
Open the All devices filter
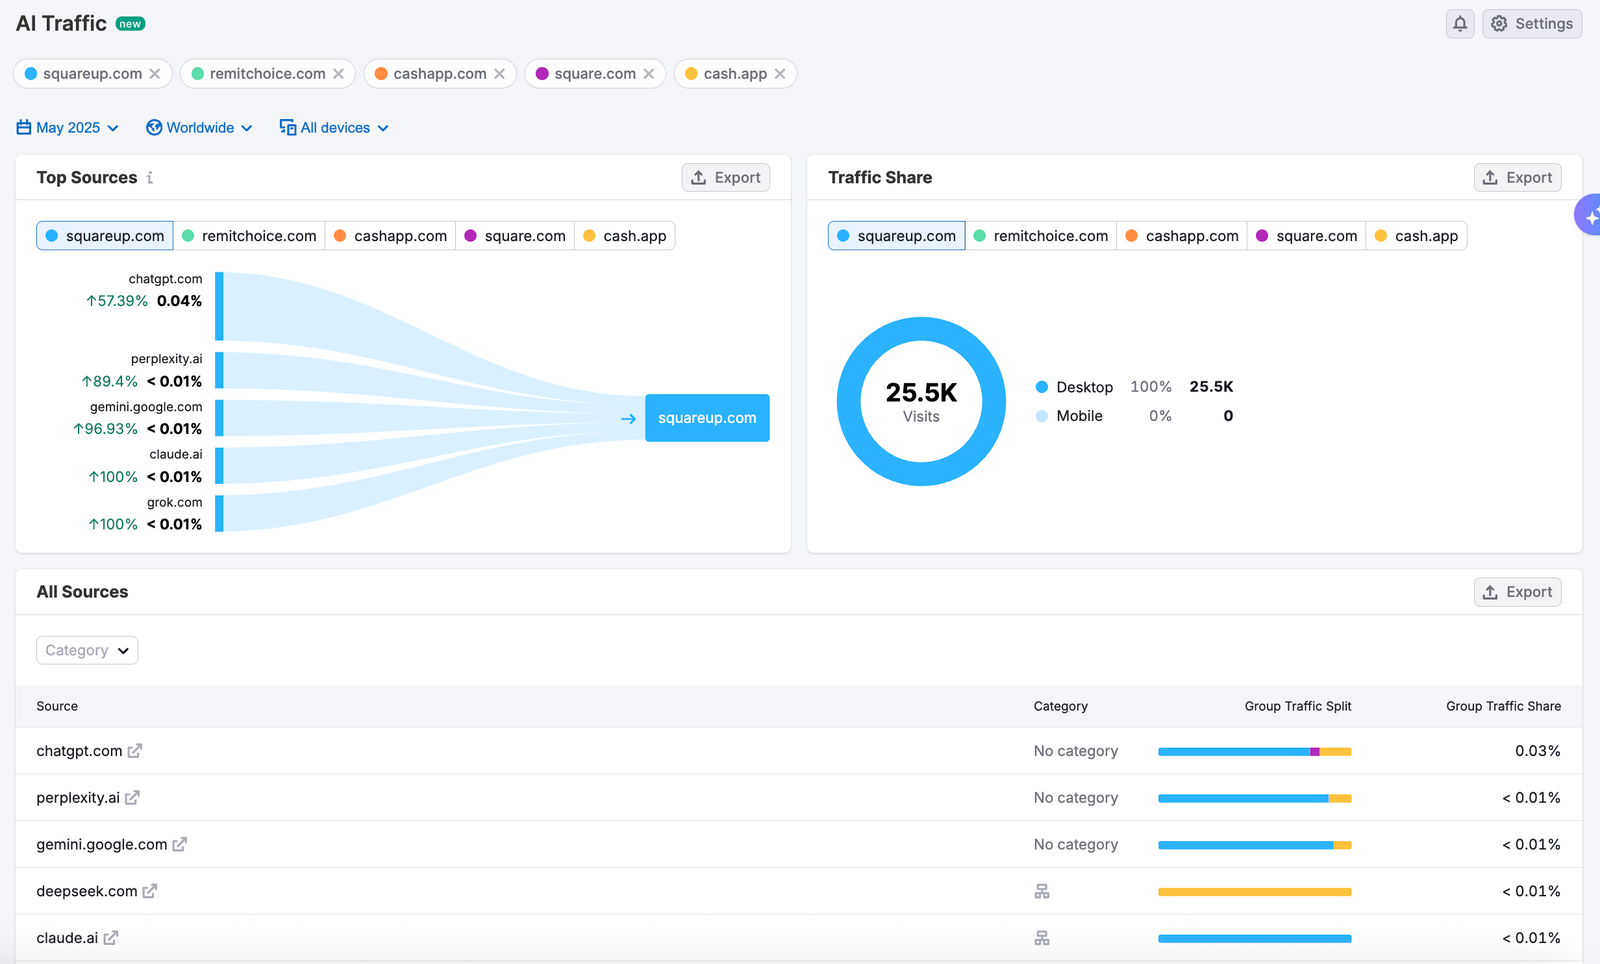click(334, 128)
